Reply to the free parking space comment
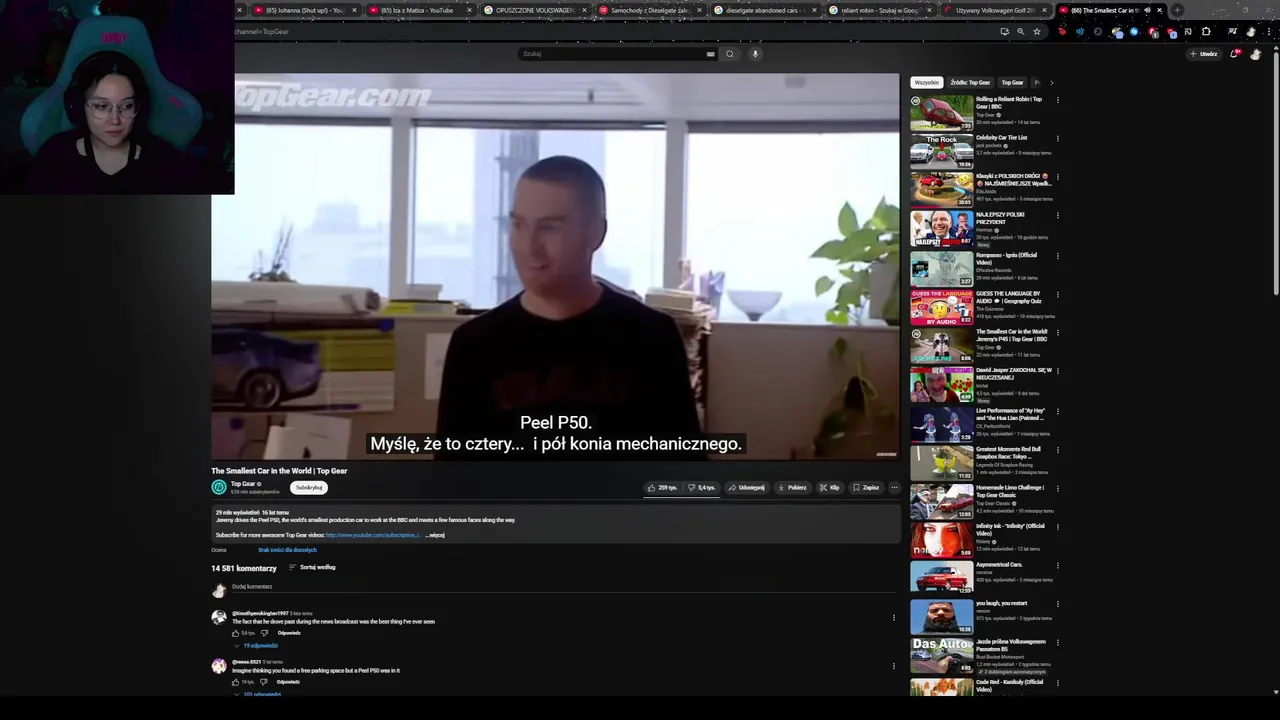 click(x=288, y=682)
